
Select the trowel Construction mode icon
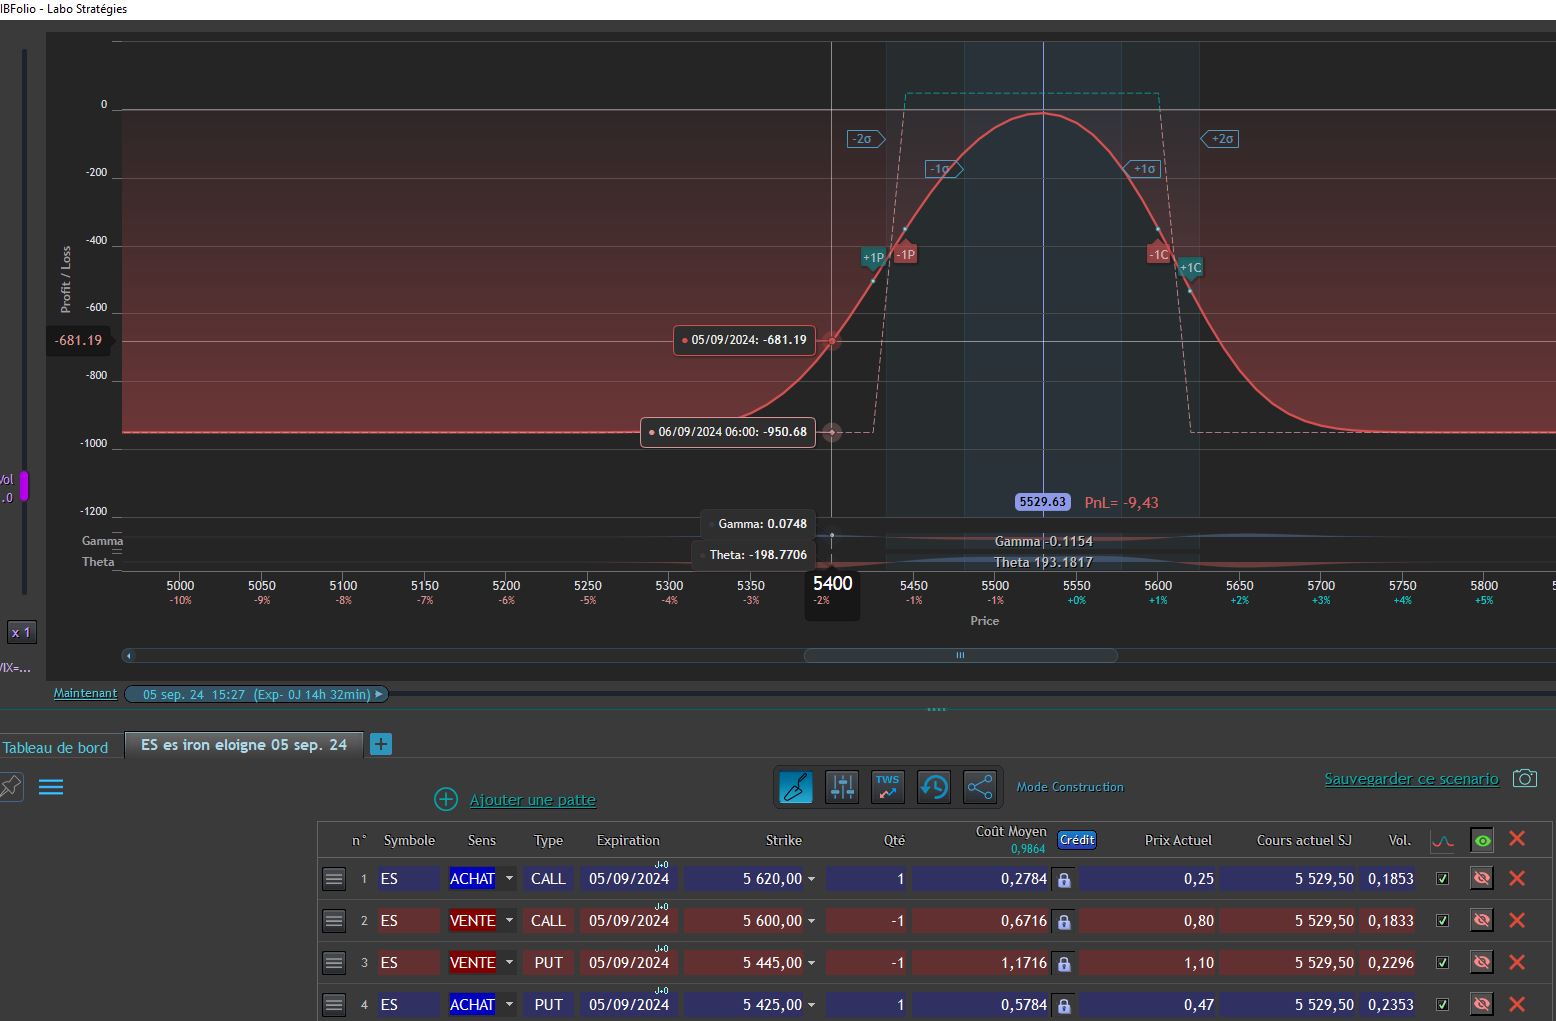click(x=796, y=787)
